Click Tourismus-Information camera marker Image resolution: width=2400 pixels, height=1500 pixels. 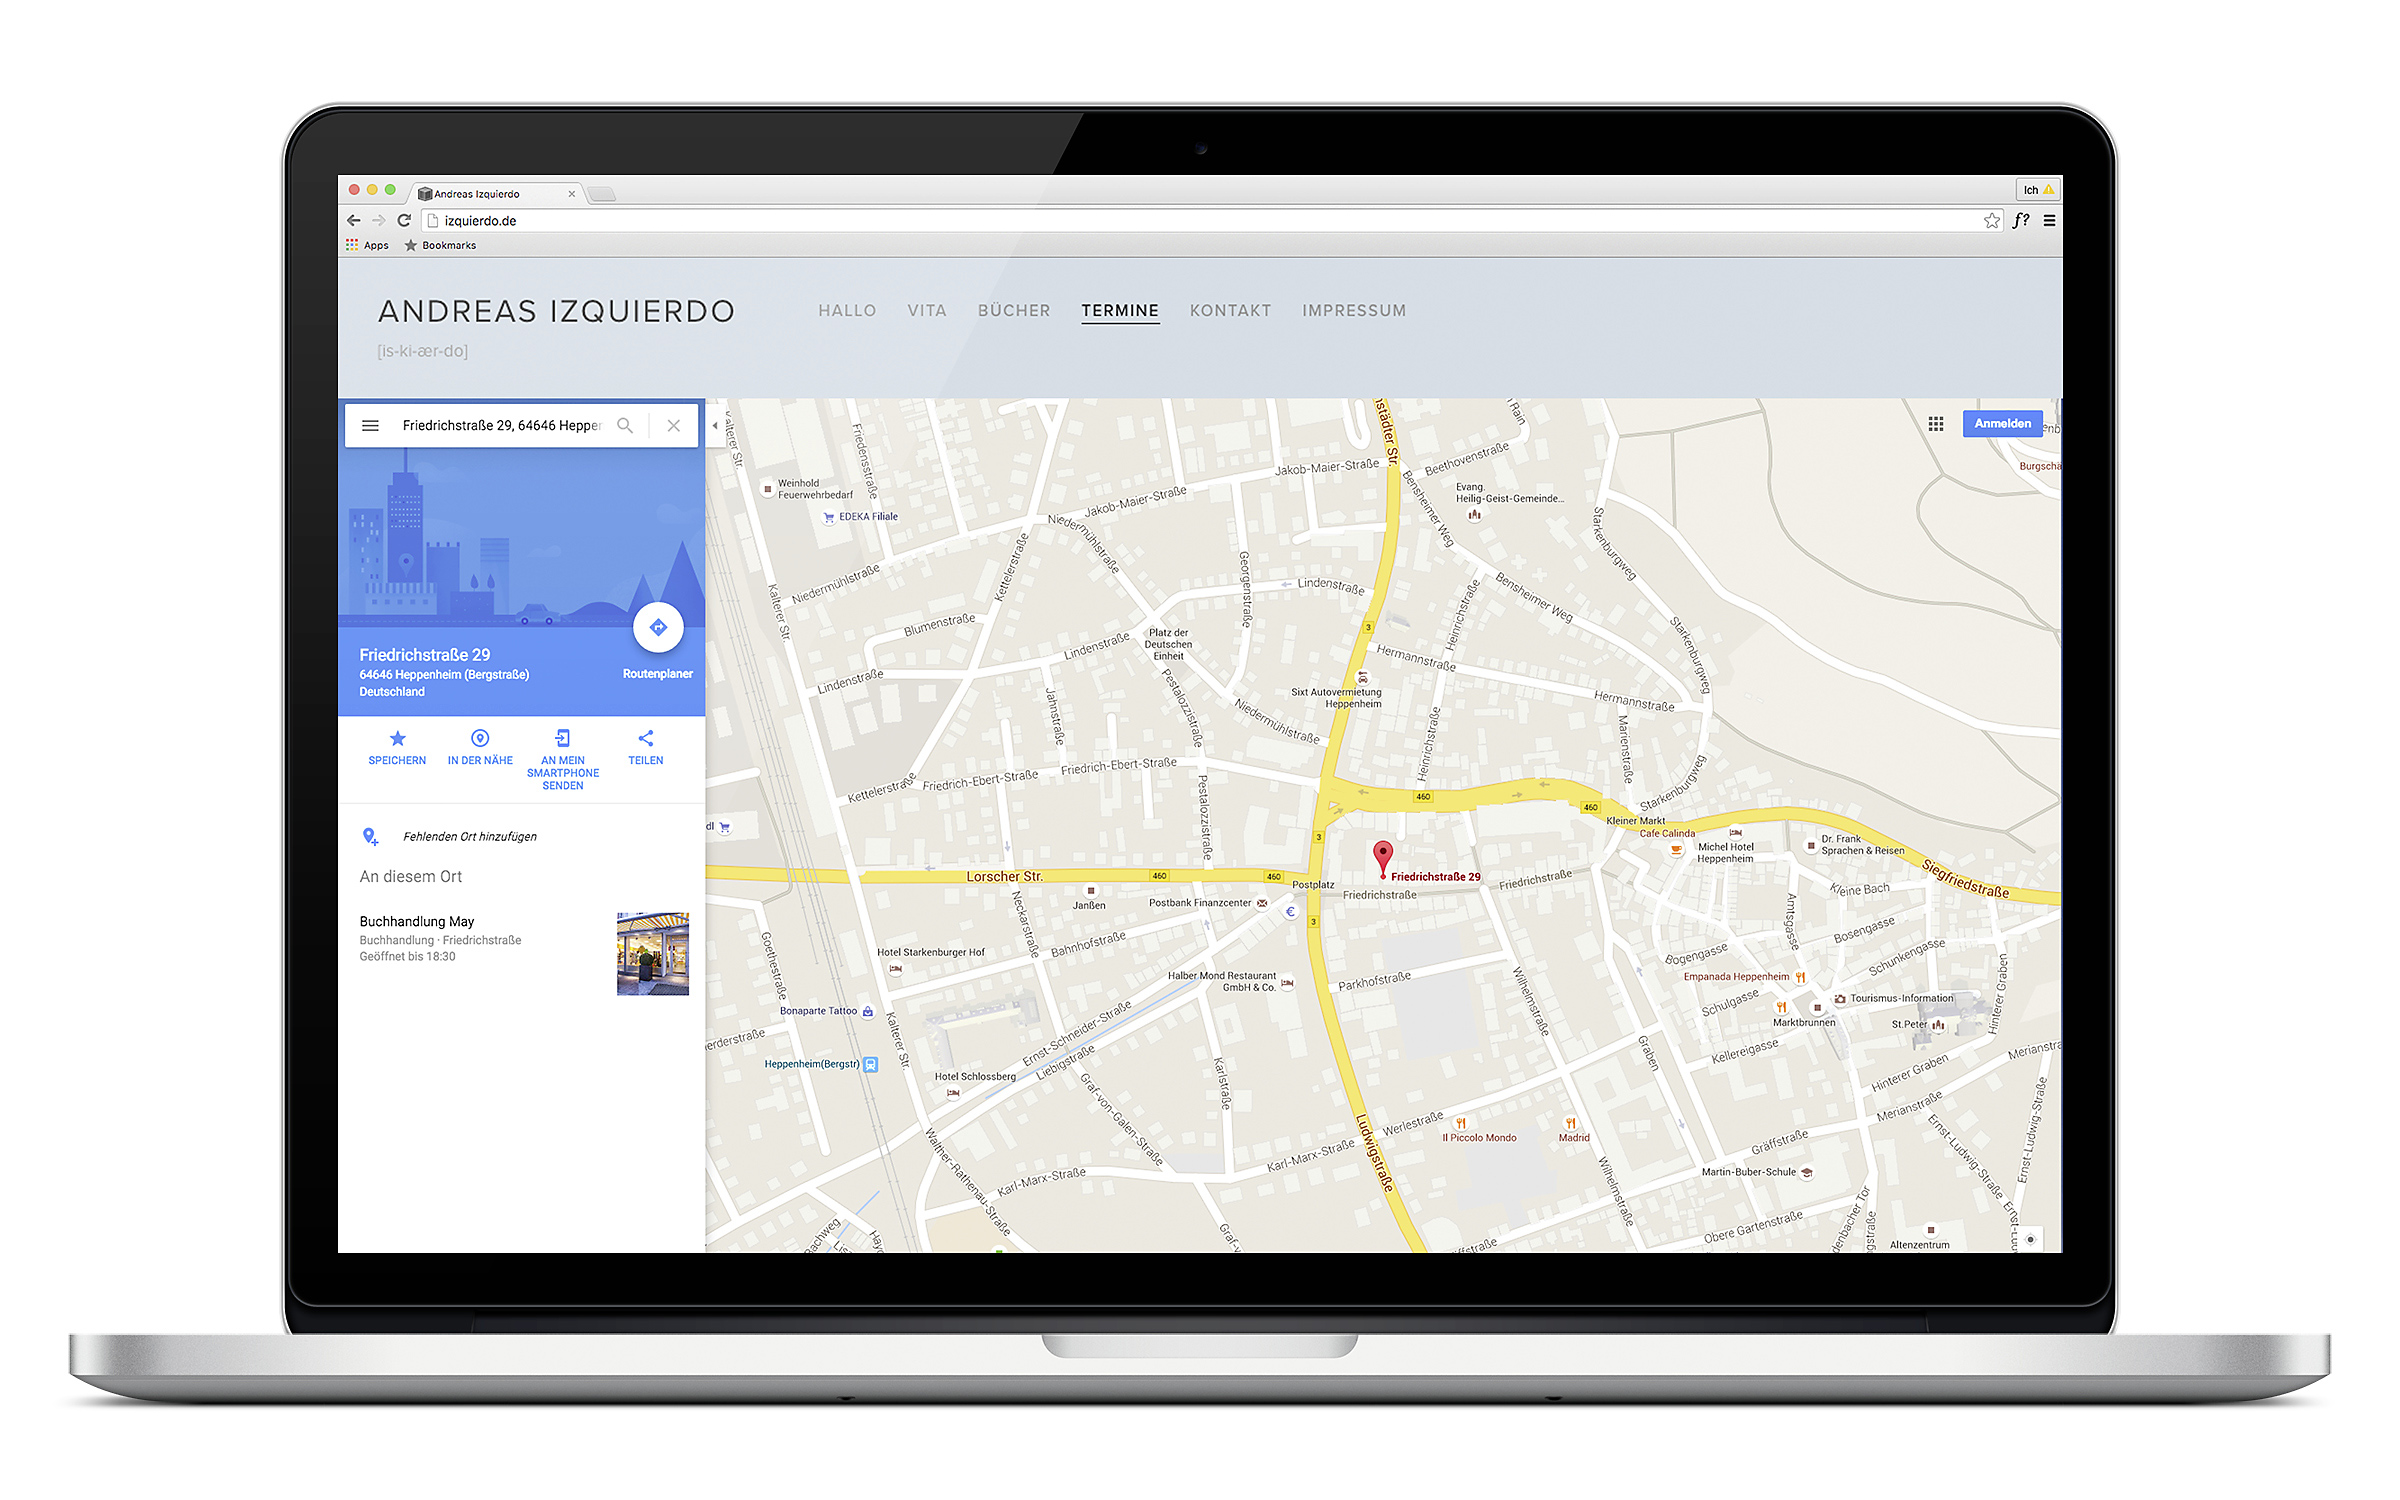click(x=1840, y=999)
